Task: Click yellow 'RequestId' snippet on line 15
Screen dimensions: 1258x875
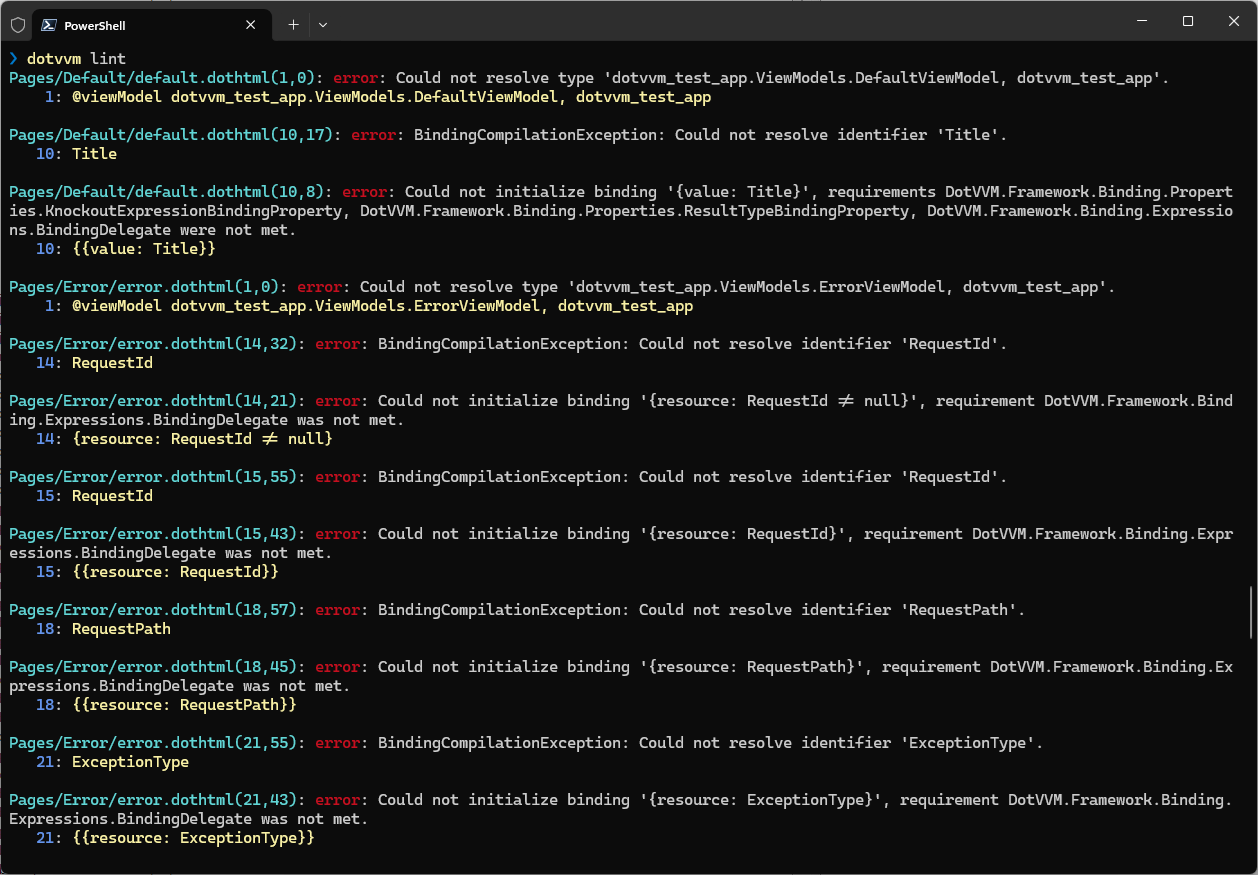Action: click(x=112, y=496)
